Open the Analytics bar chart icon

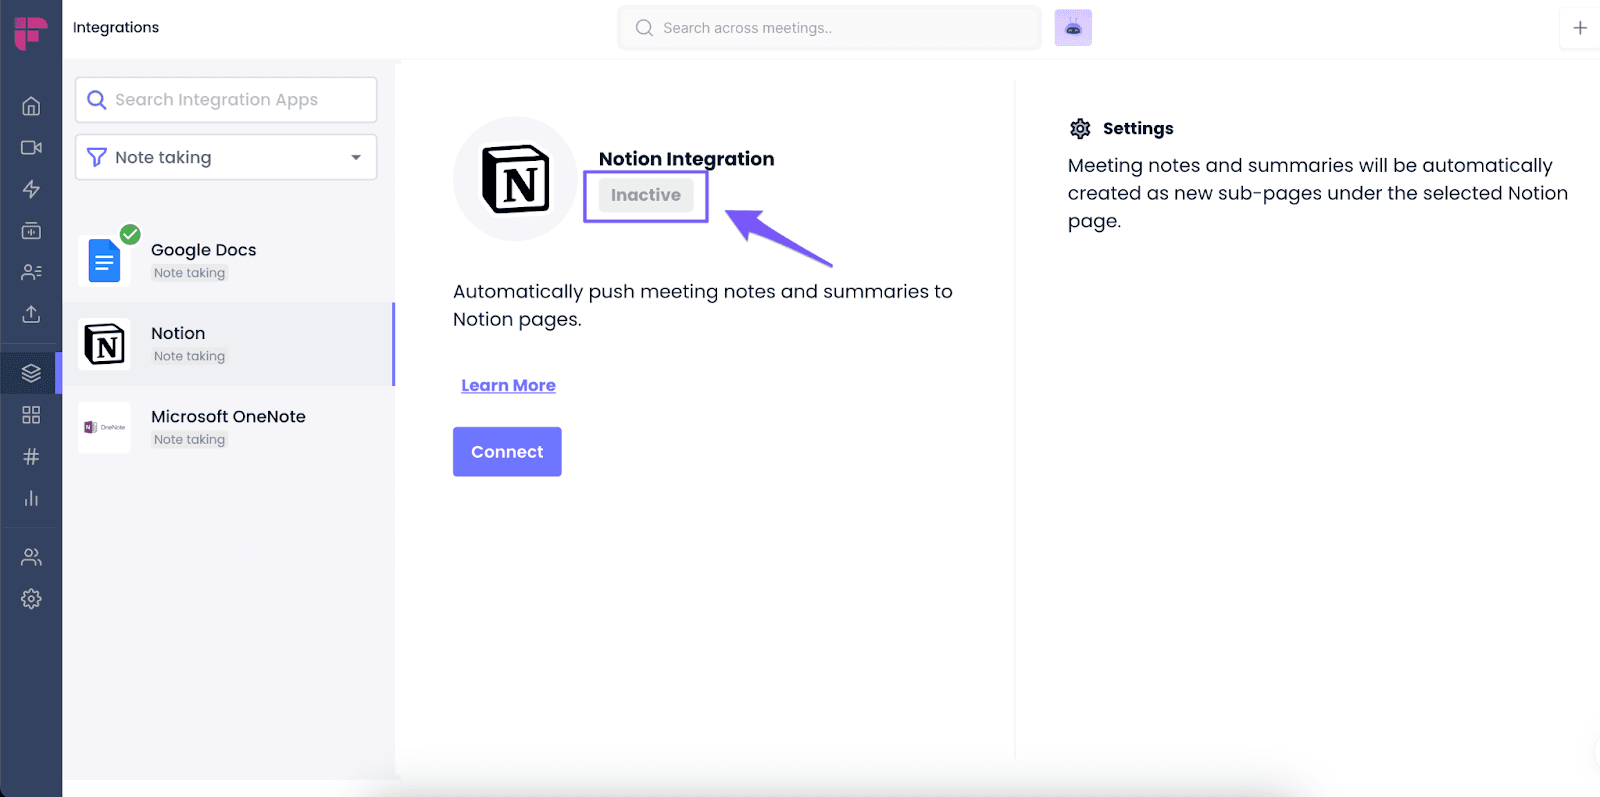tap(31, 498)
